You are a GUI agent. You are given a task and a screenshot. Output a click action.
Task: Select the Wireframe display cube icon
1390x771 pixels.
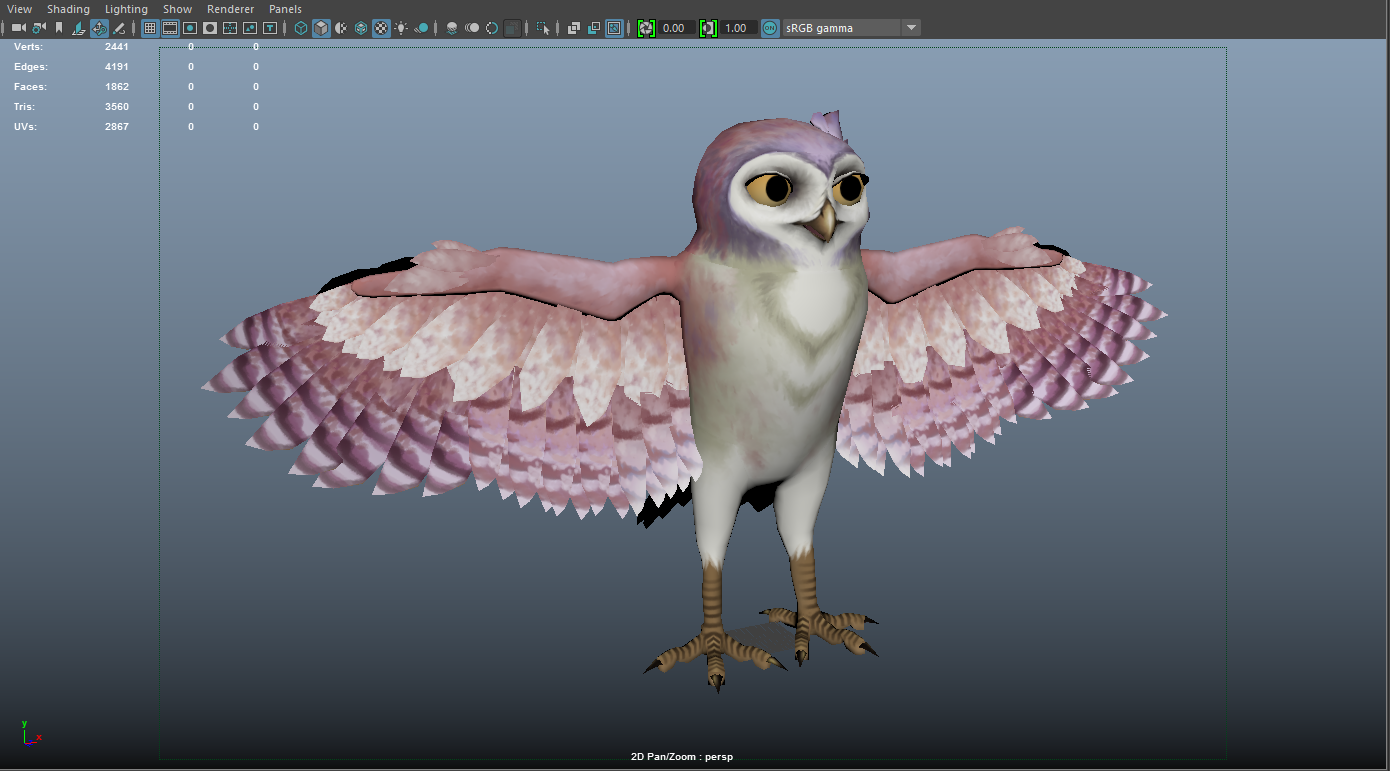301,28
